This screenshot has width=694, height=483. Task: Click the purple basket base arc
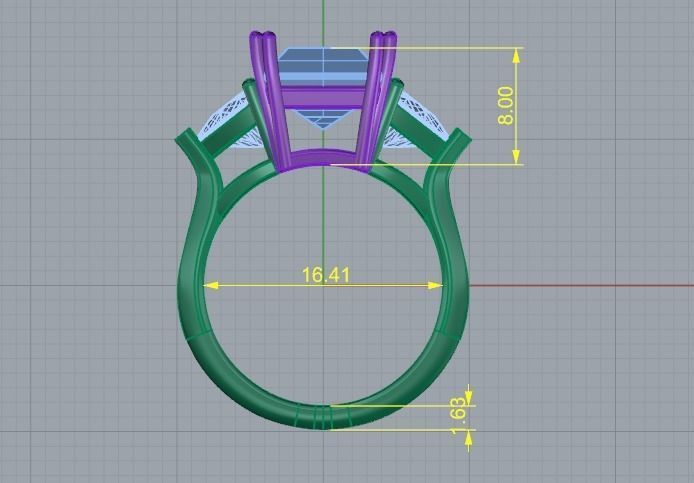[324, 160]
